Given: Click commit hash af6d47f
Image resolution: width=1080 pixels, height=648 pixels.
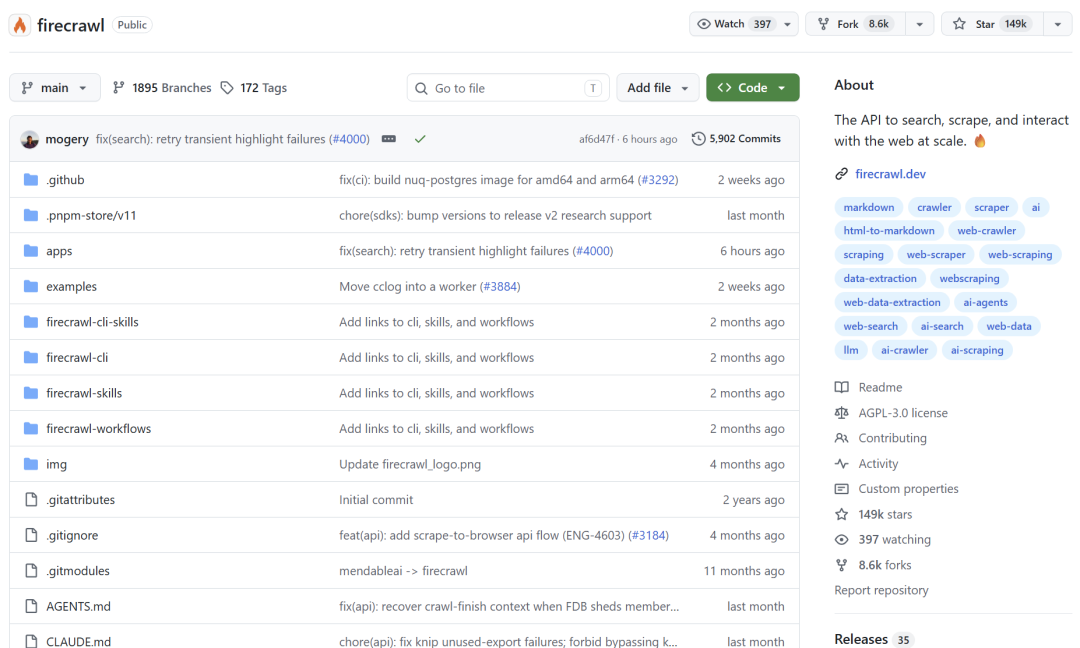Looking at the screenshot, I should coord(596,139).
